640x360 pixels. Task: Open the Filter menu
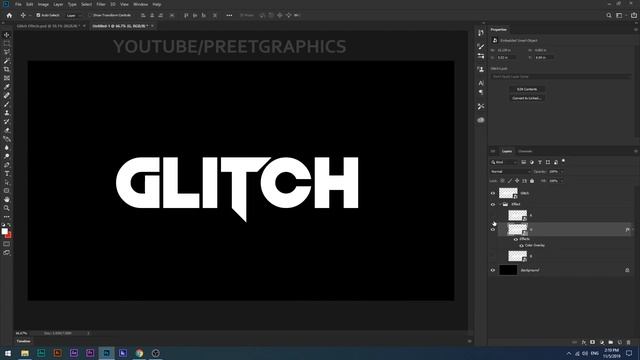[x=101, y=4]
